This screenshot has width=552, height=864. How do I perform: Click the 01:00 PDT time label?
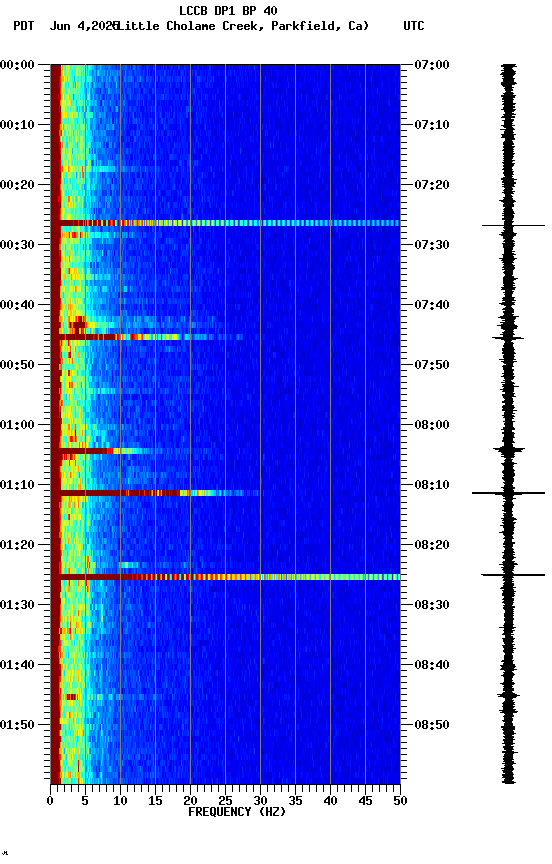click(17, 425)
